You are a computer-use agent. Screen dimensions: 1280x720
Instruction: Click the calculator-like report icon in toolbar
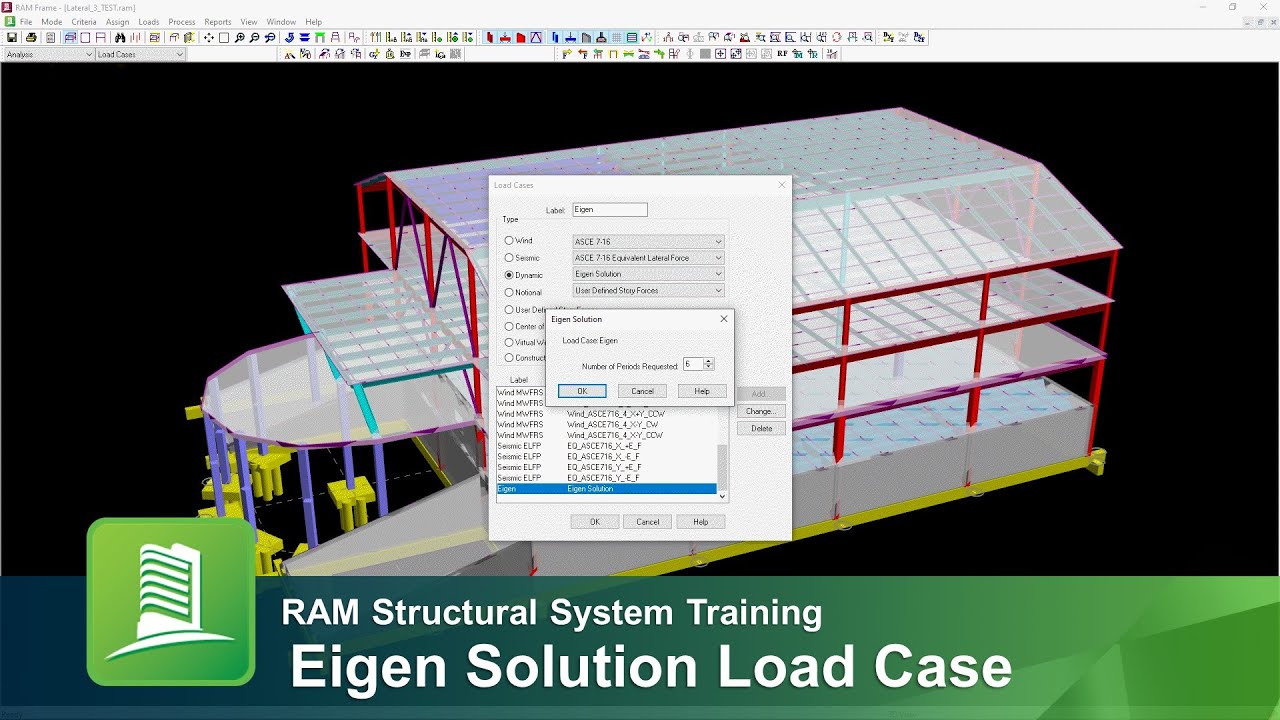pyautogui.click(x=50, y=37)
